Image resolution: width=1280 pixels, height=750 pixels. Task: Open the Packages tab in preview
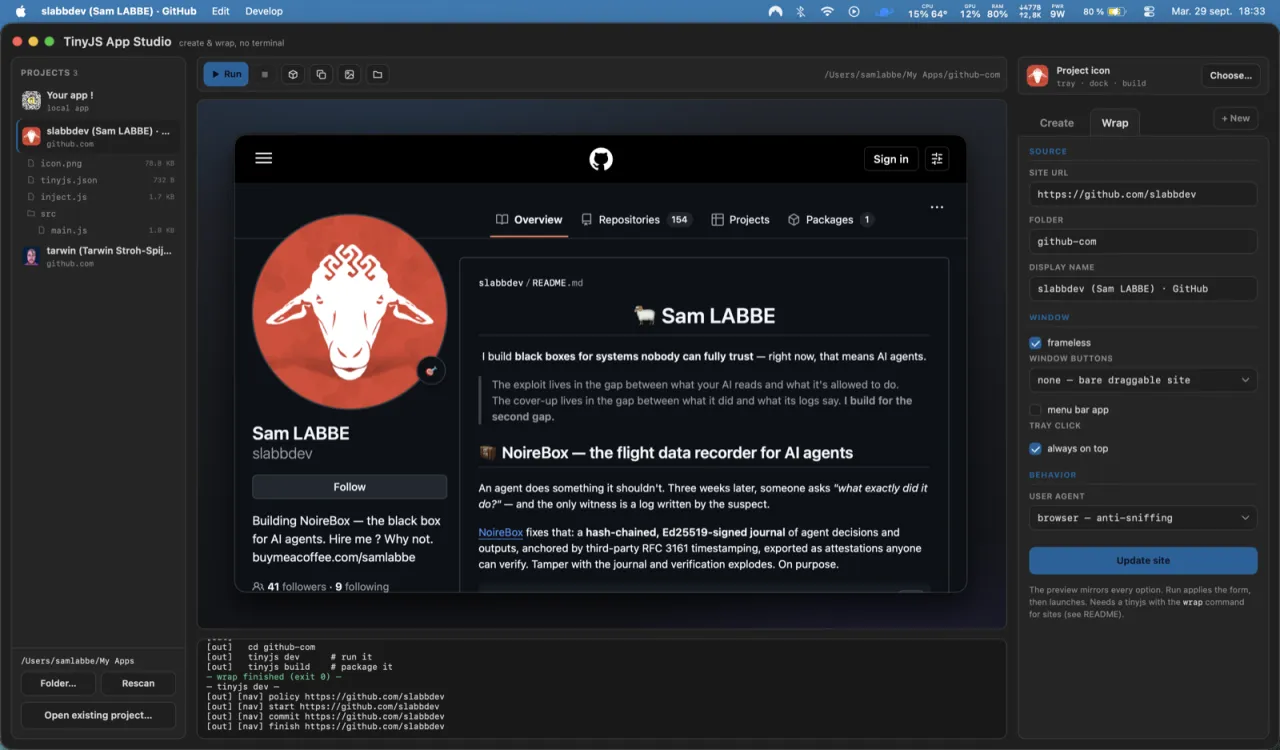(831, 220)
